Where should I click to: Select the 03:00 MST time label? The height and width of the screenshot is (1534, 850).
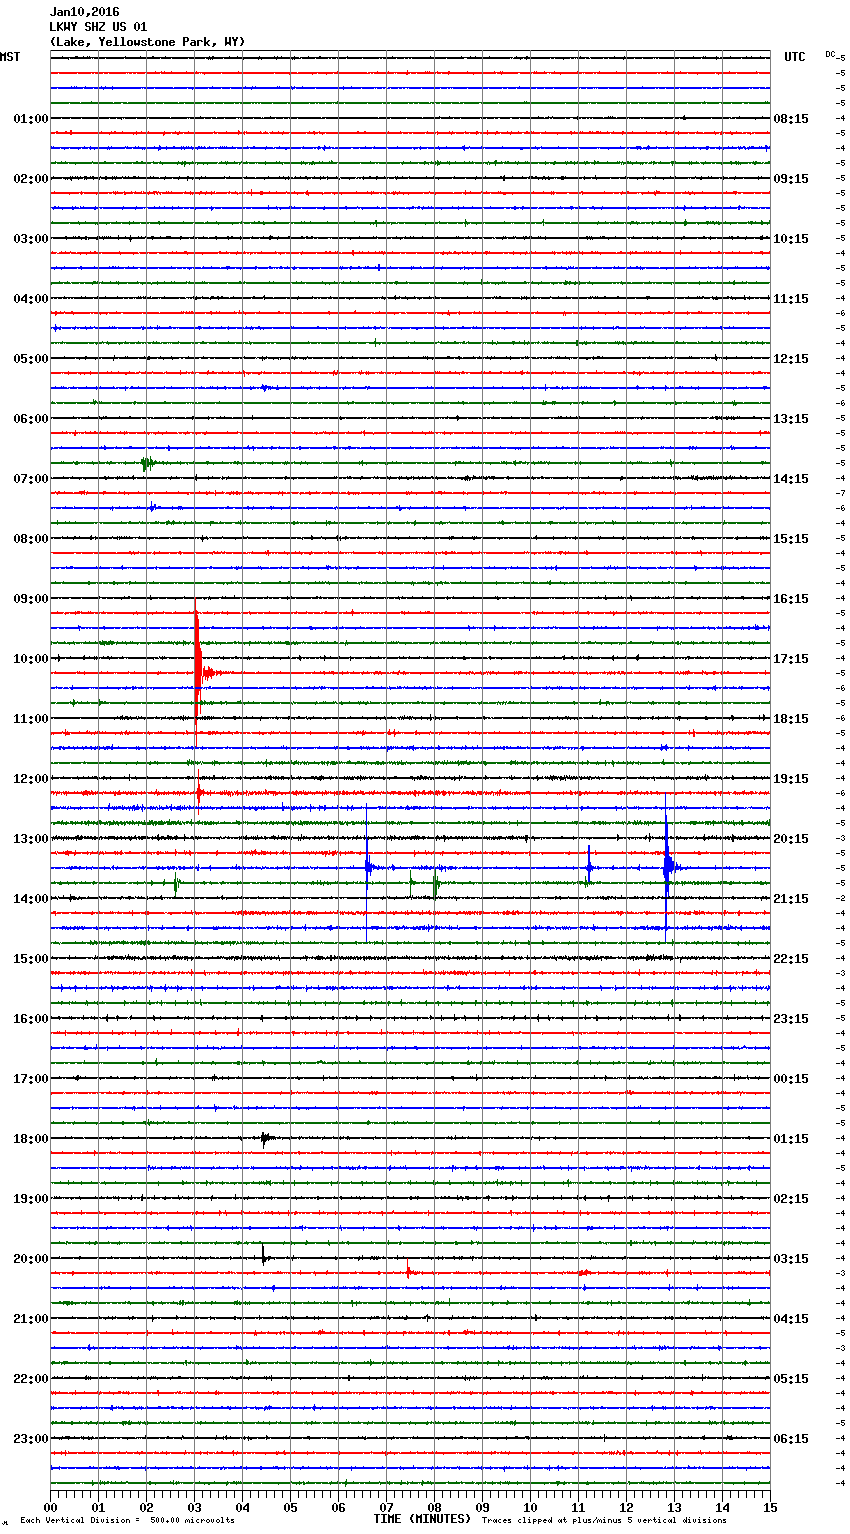[30, 239]
